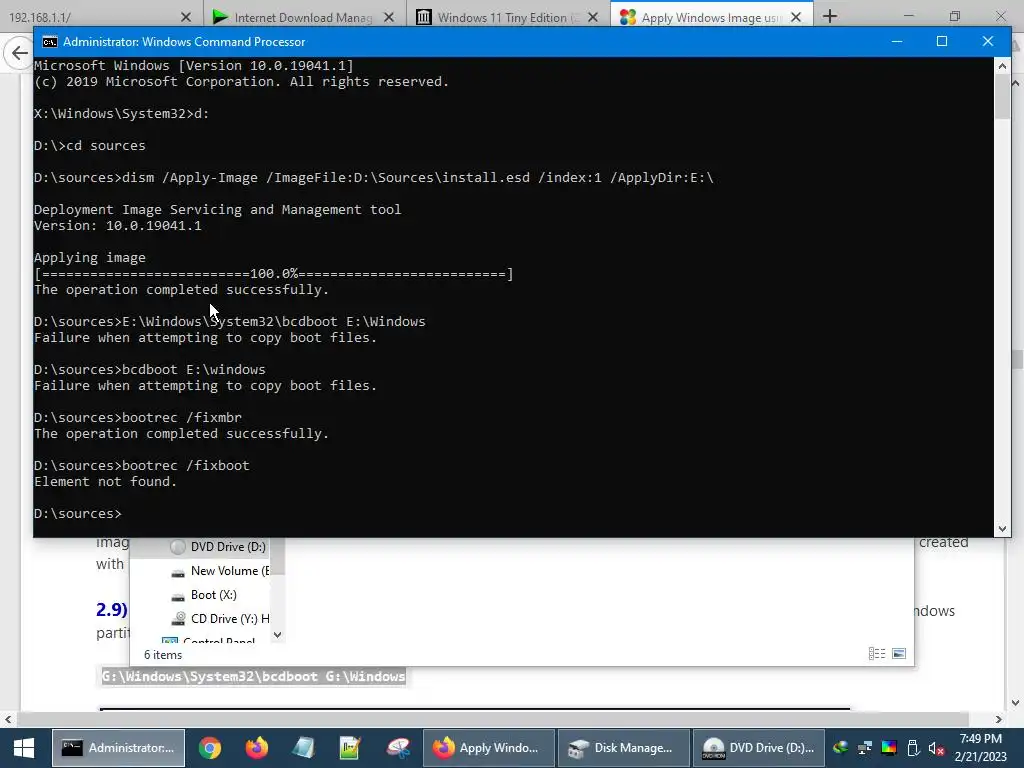Switch to Apply Windo... Firefox taskbar window
The height and width of the screenshot is (768, 1024).
pyautogui.click(x=489, y=748)
